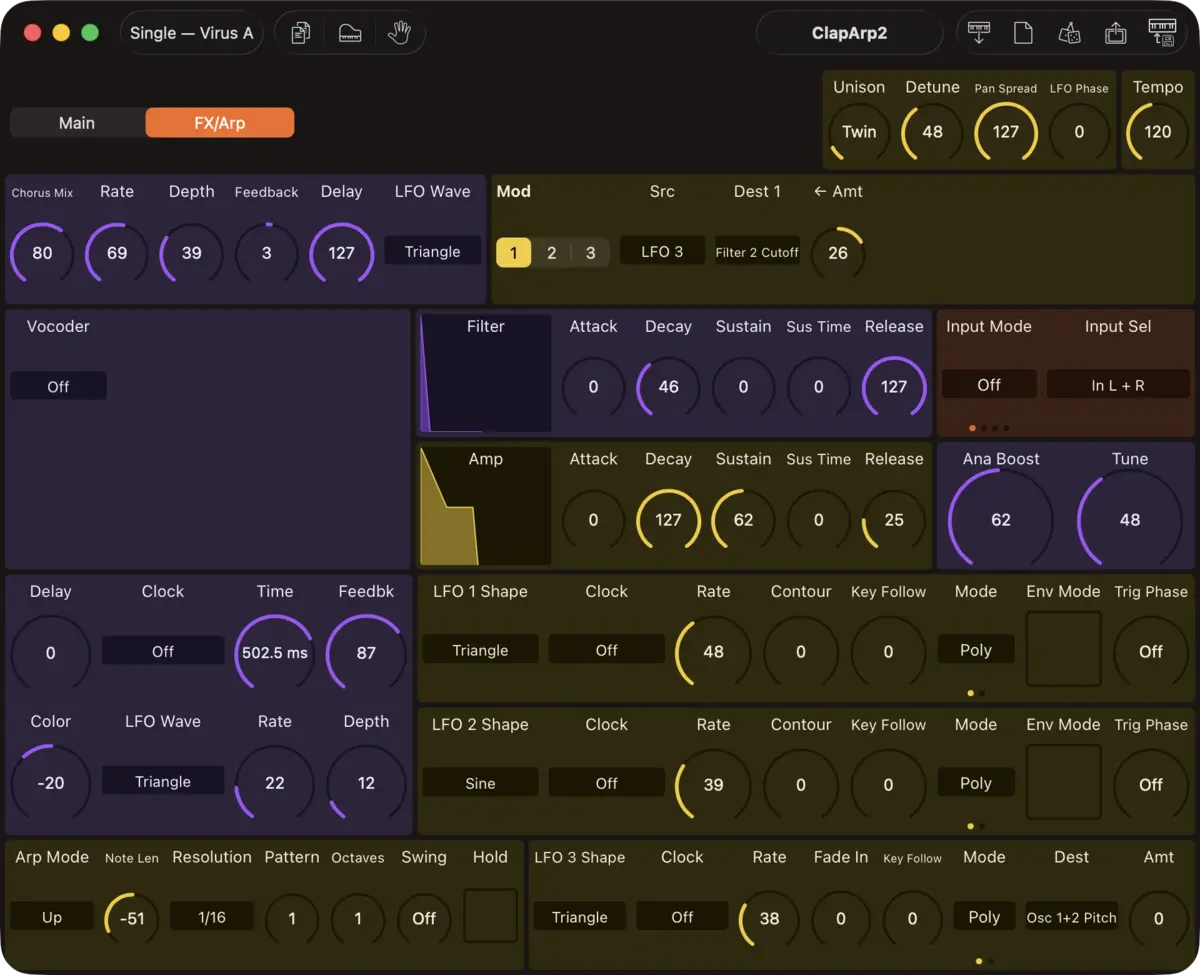Click the copy patch documents icon
The width and height of the screenshot is (1200, 975).
coord(300,33)
